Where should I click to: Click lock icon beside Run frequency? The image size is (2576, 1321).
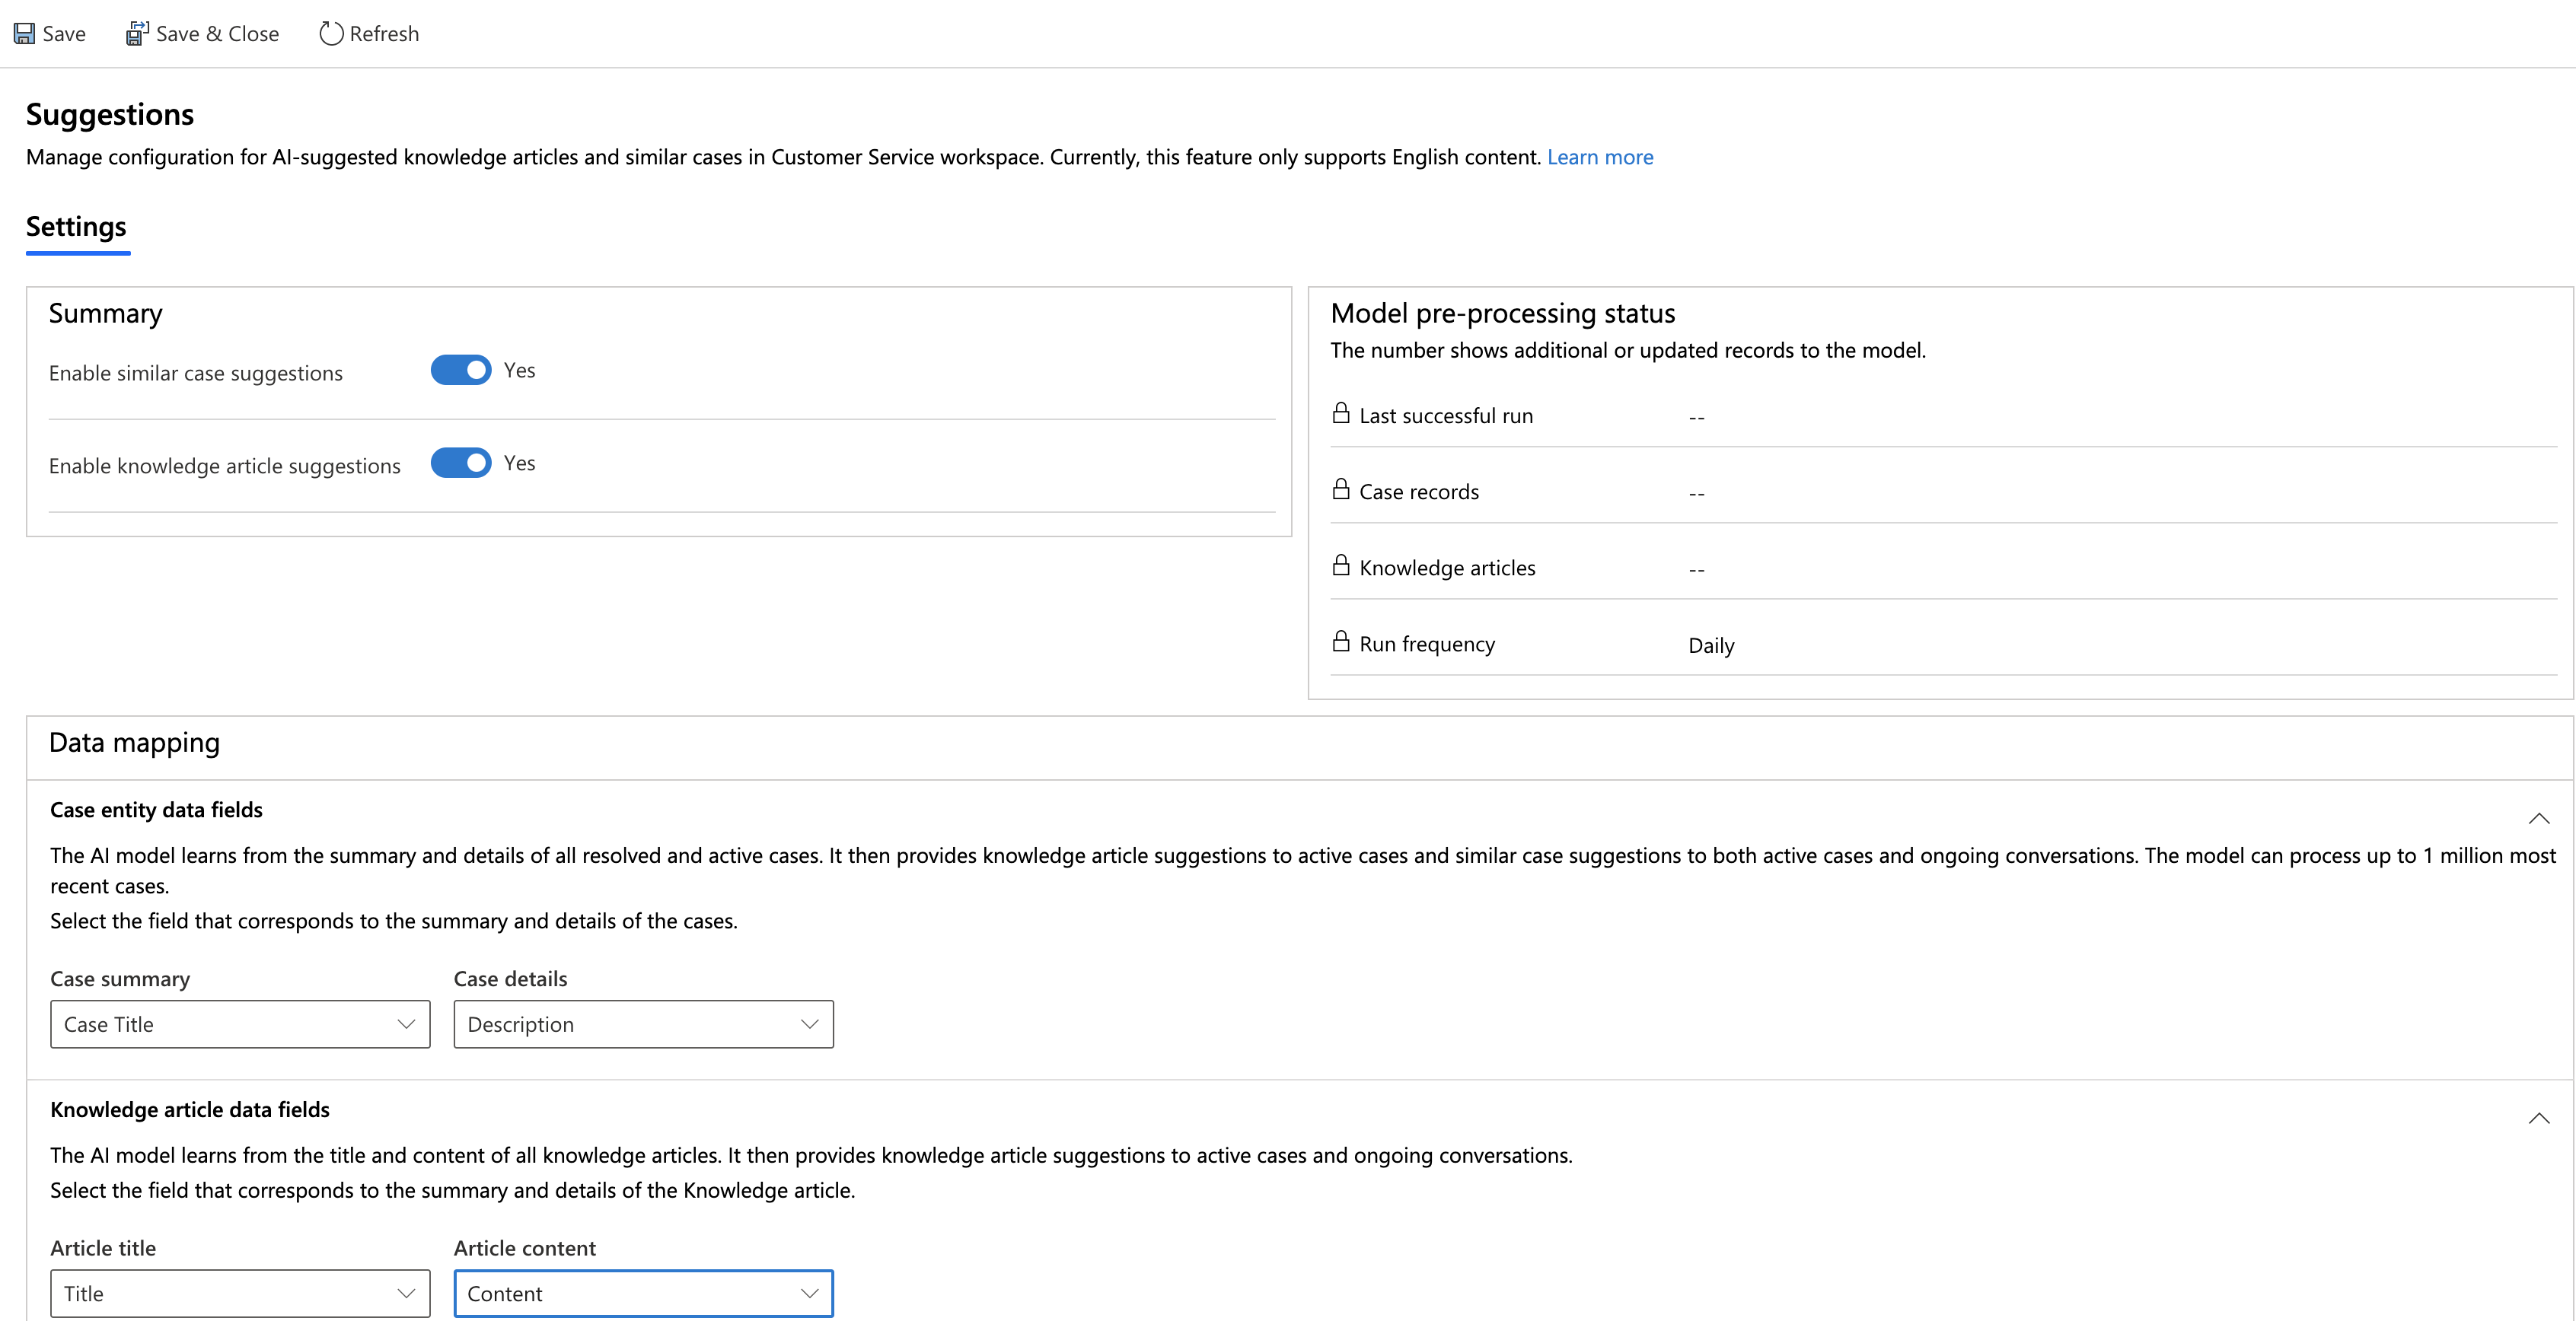click(1341, 642)
